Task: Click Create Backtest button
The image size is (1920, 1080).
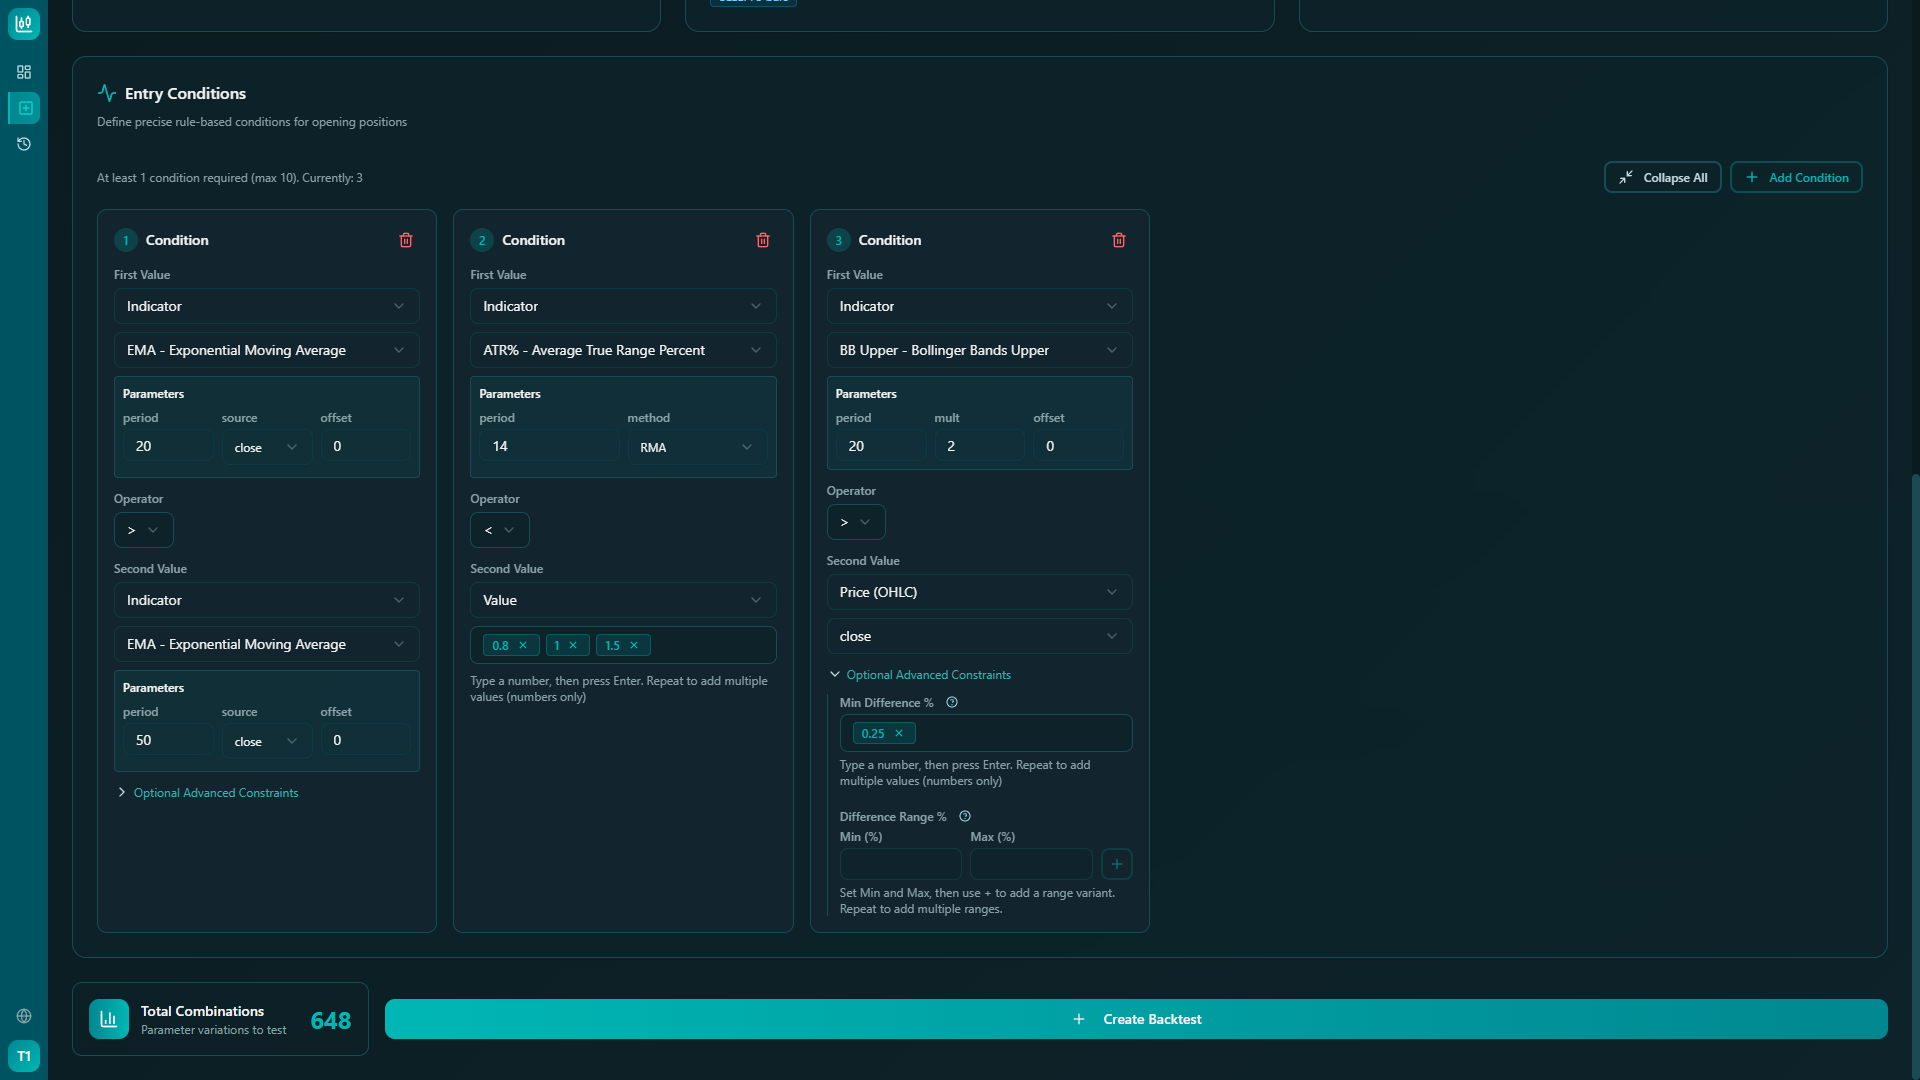Action: [x=1136, y=1019]
